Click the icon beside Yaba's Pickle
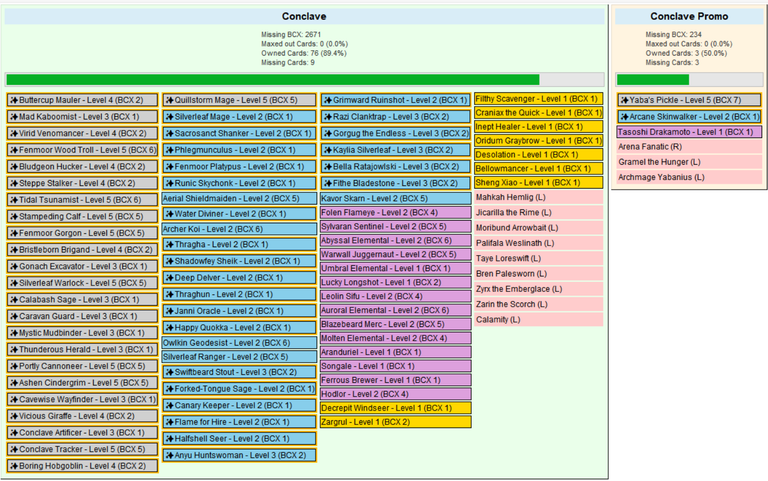The image size is (768, 481). point(624,100)
